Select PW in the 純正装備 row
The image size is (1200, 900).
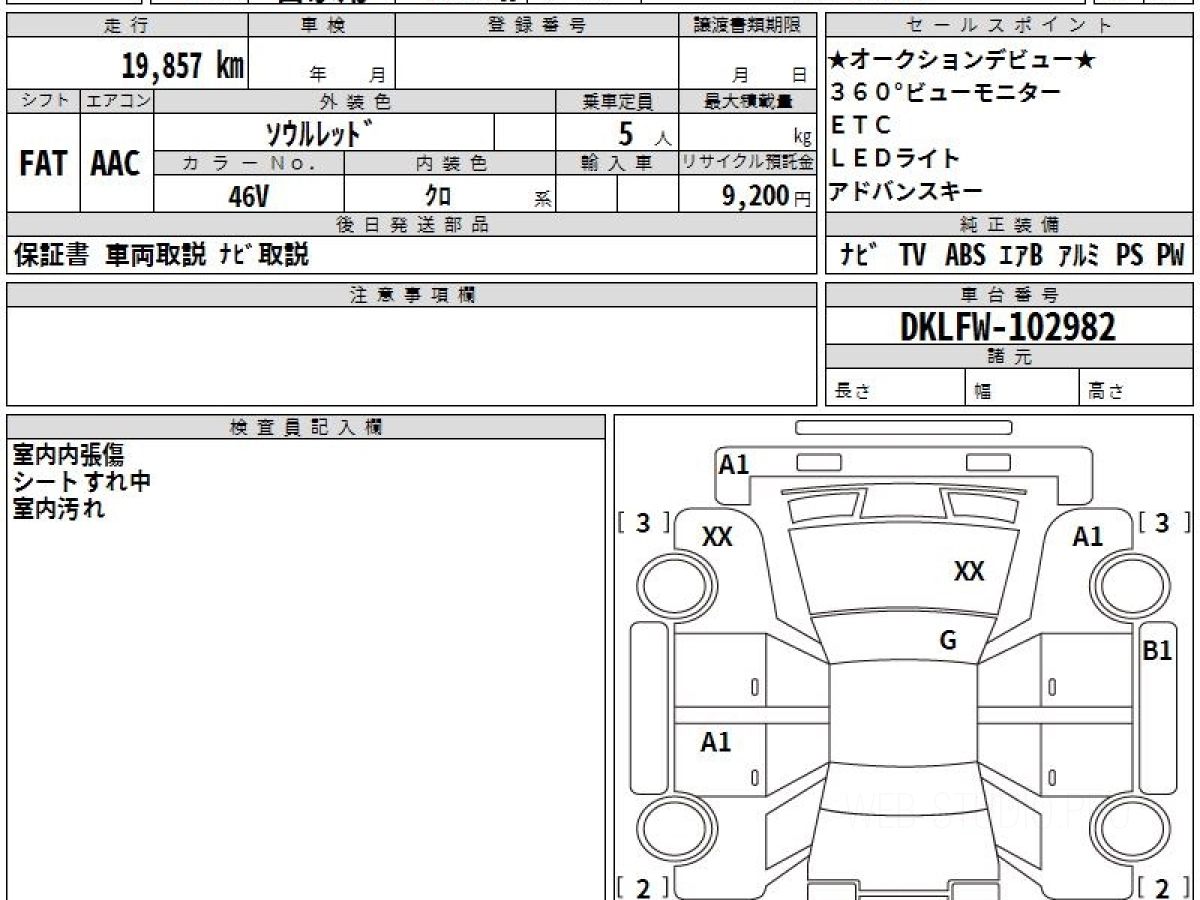(x=1170, y=256)
